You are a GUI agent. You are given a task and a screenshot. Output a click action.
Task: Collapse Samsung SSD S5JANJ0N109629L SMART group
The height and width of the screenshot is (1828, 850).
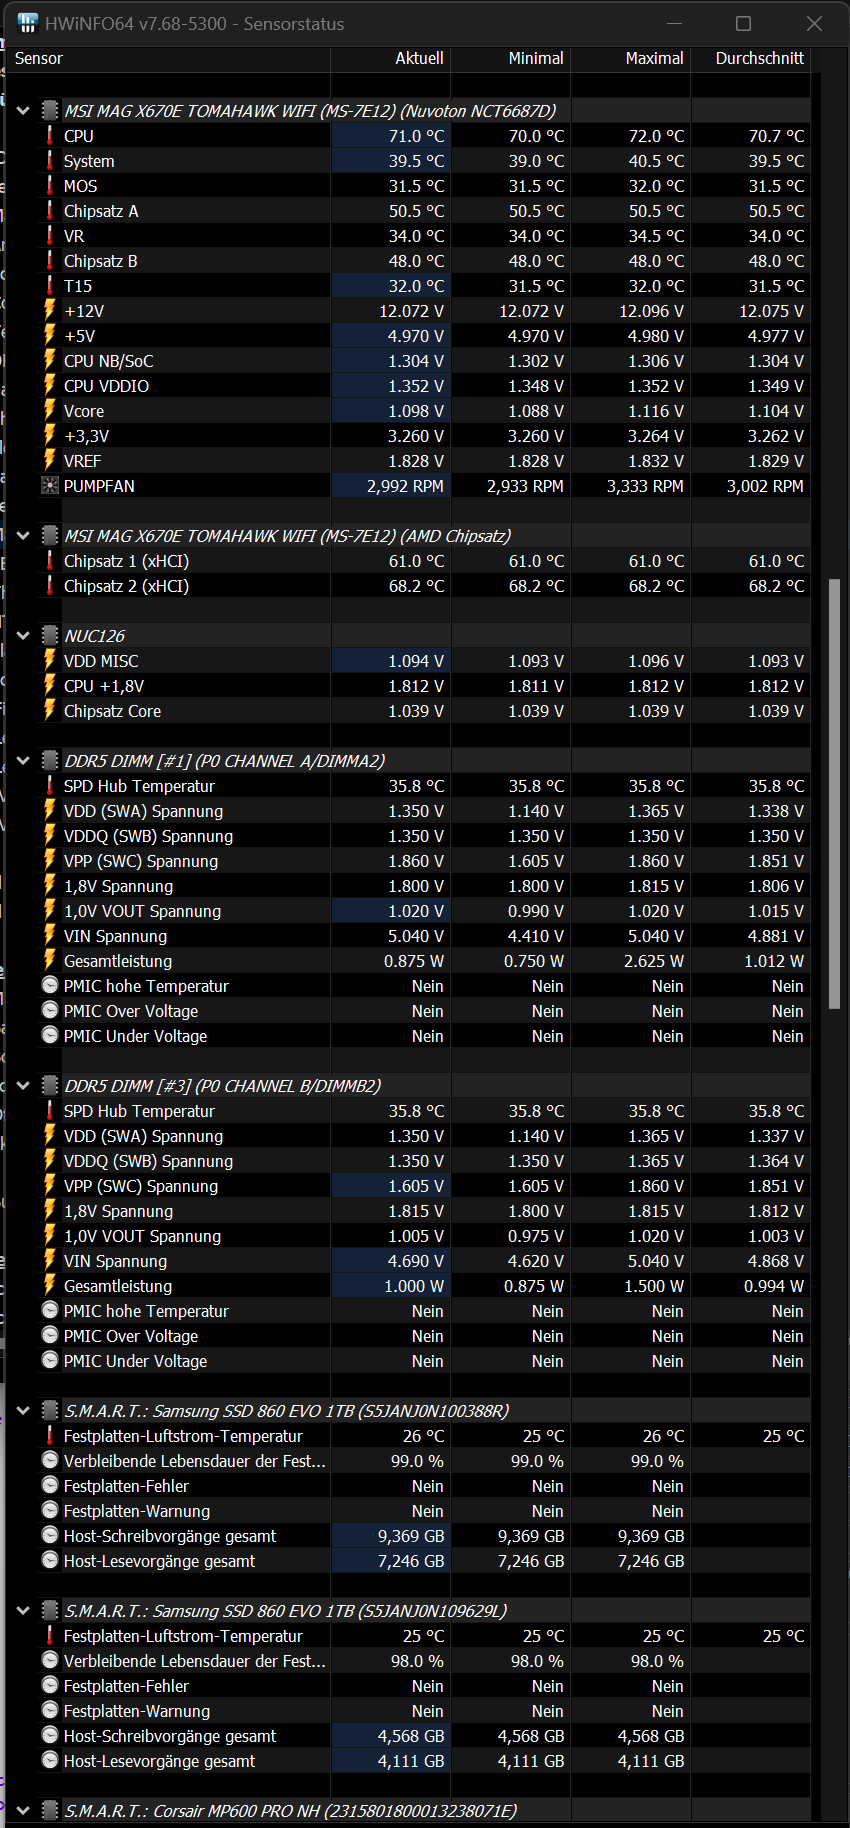pyautogui.click(x=23, y=1611)
